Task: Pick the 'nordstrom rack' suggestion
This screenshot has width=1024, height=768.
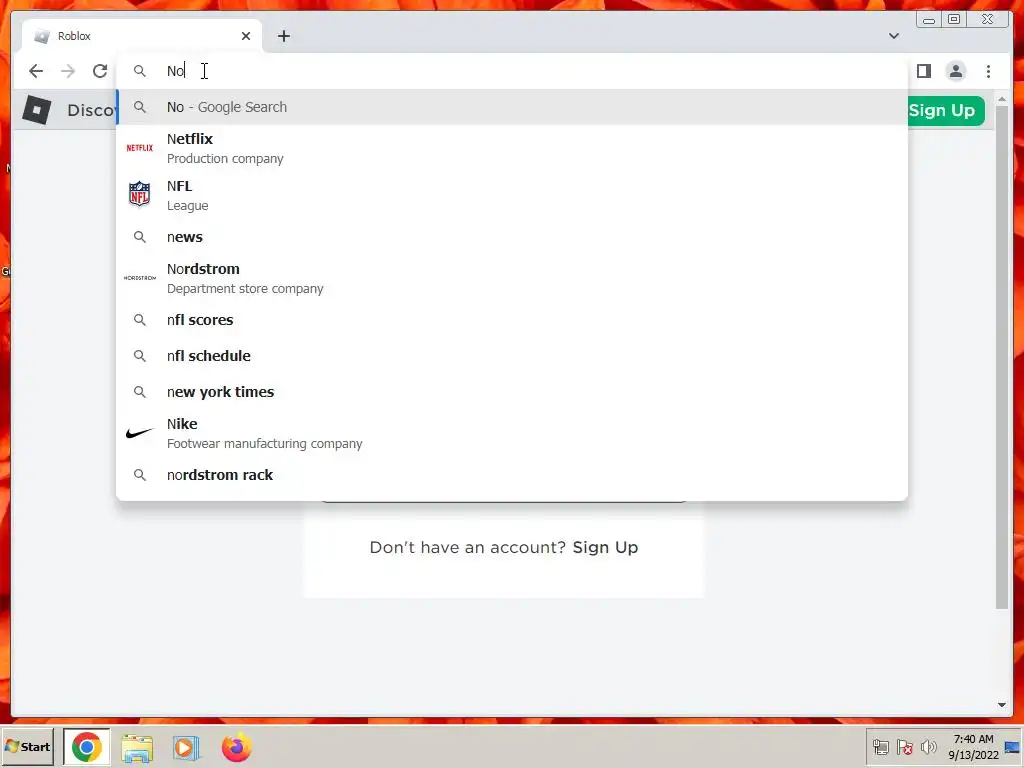Action: click(512, 475)
